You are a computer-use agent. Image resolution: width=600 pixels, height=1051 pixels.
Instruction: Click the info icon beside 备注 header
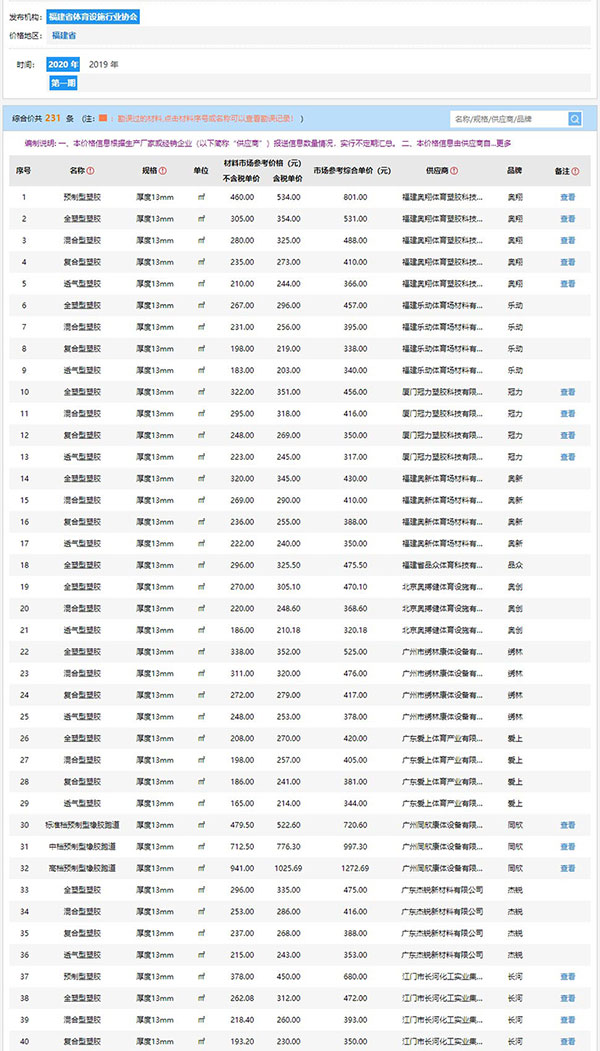click(x=576, y=171)
